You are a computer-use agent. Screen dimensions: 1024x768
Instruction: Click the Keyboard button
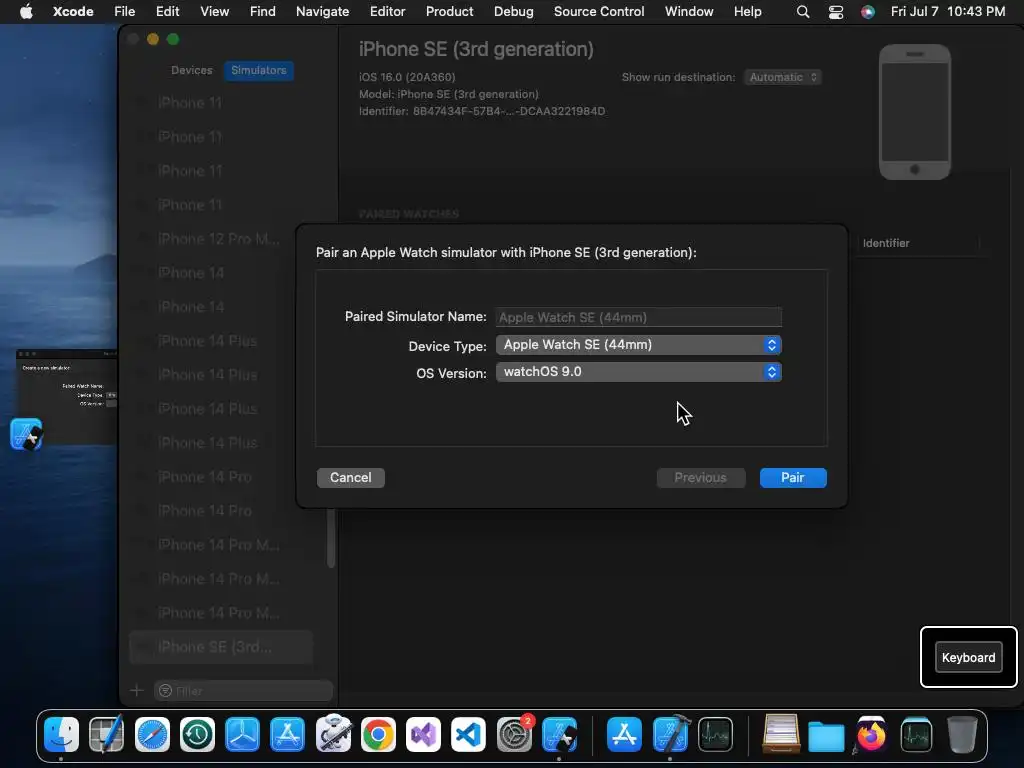coord(968,658)
